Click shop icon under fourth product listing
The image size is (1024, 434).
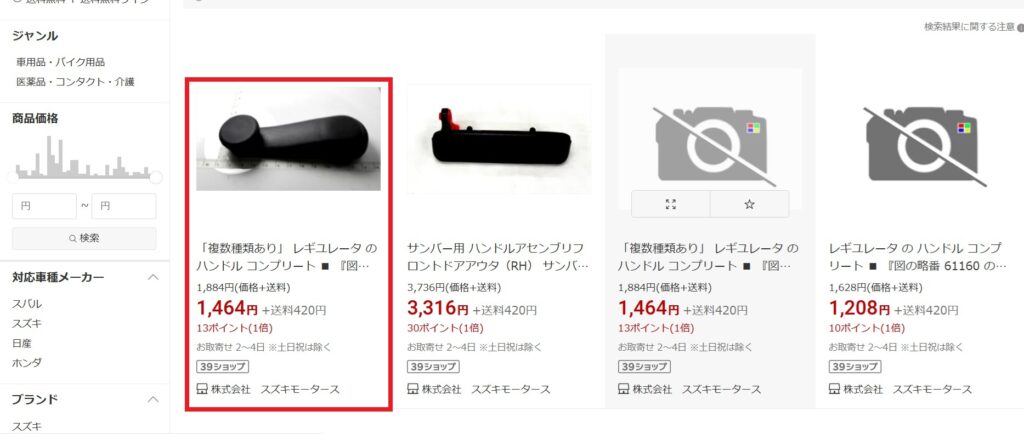coord(835,389)
